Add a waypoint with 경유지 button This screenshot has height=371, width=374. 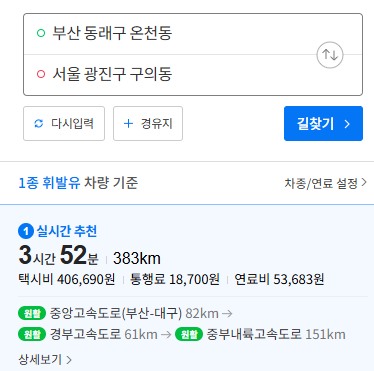click(148, 124)
